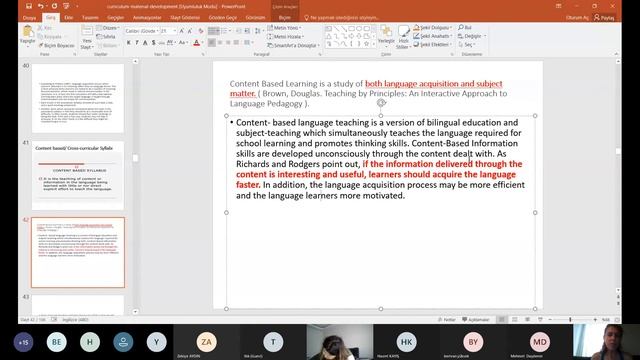Open Şekil Efektleri shape effects dropdown
Image resolution: width=640 pixels, height=360 pixels.
click(432, 44)
